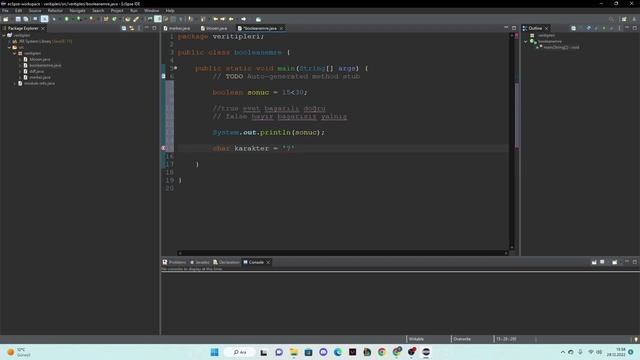Collapse the src folder node
The height and width of the screenshot is (360, 640).
[x=9, y=47]
